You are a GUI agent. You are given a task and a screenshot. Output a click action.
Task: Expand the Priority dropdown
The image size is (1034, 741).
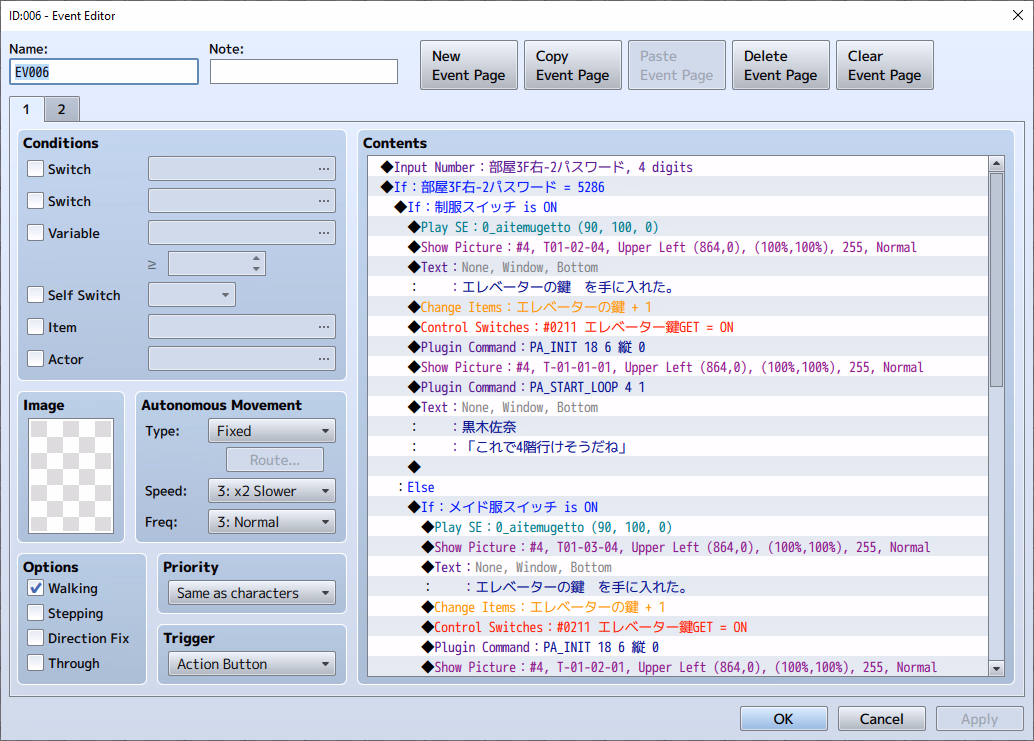(251, 593)
